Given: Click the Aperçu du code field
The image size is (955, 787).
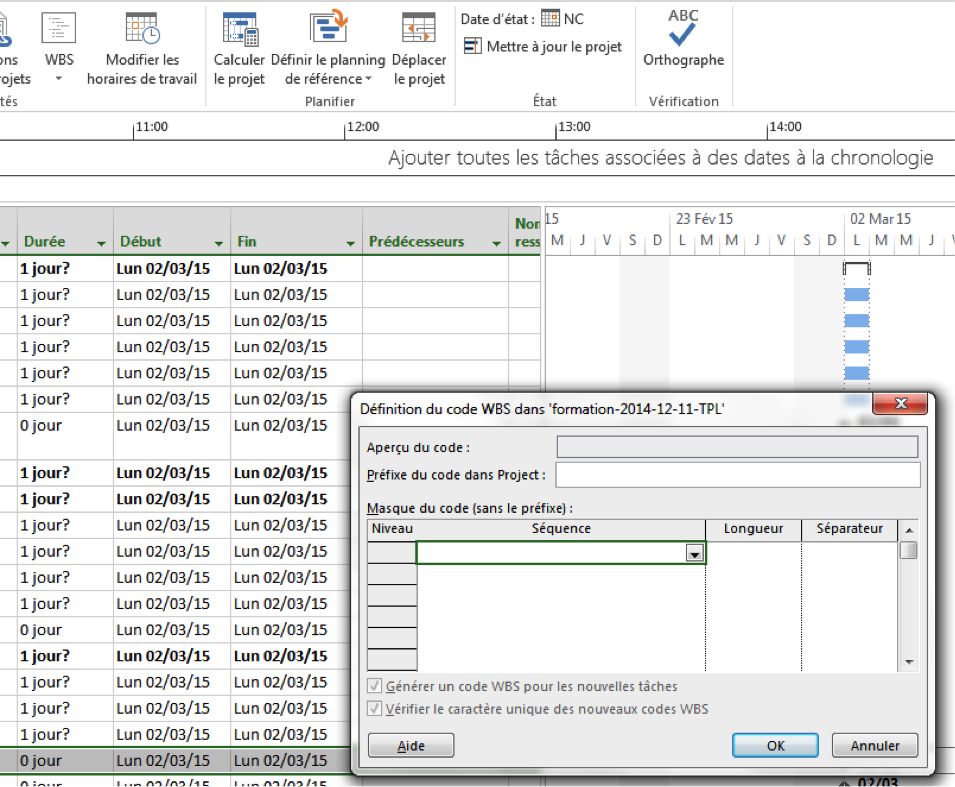Looking at the screenshot, I should pyautogui.click(x=738, y=447).
